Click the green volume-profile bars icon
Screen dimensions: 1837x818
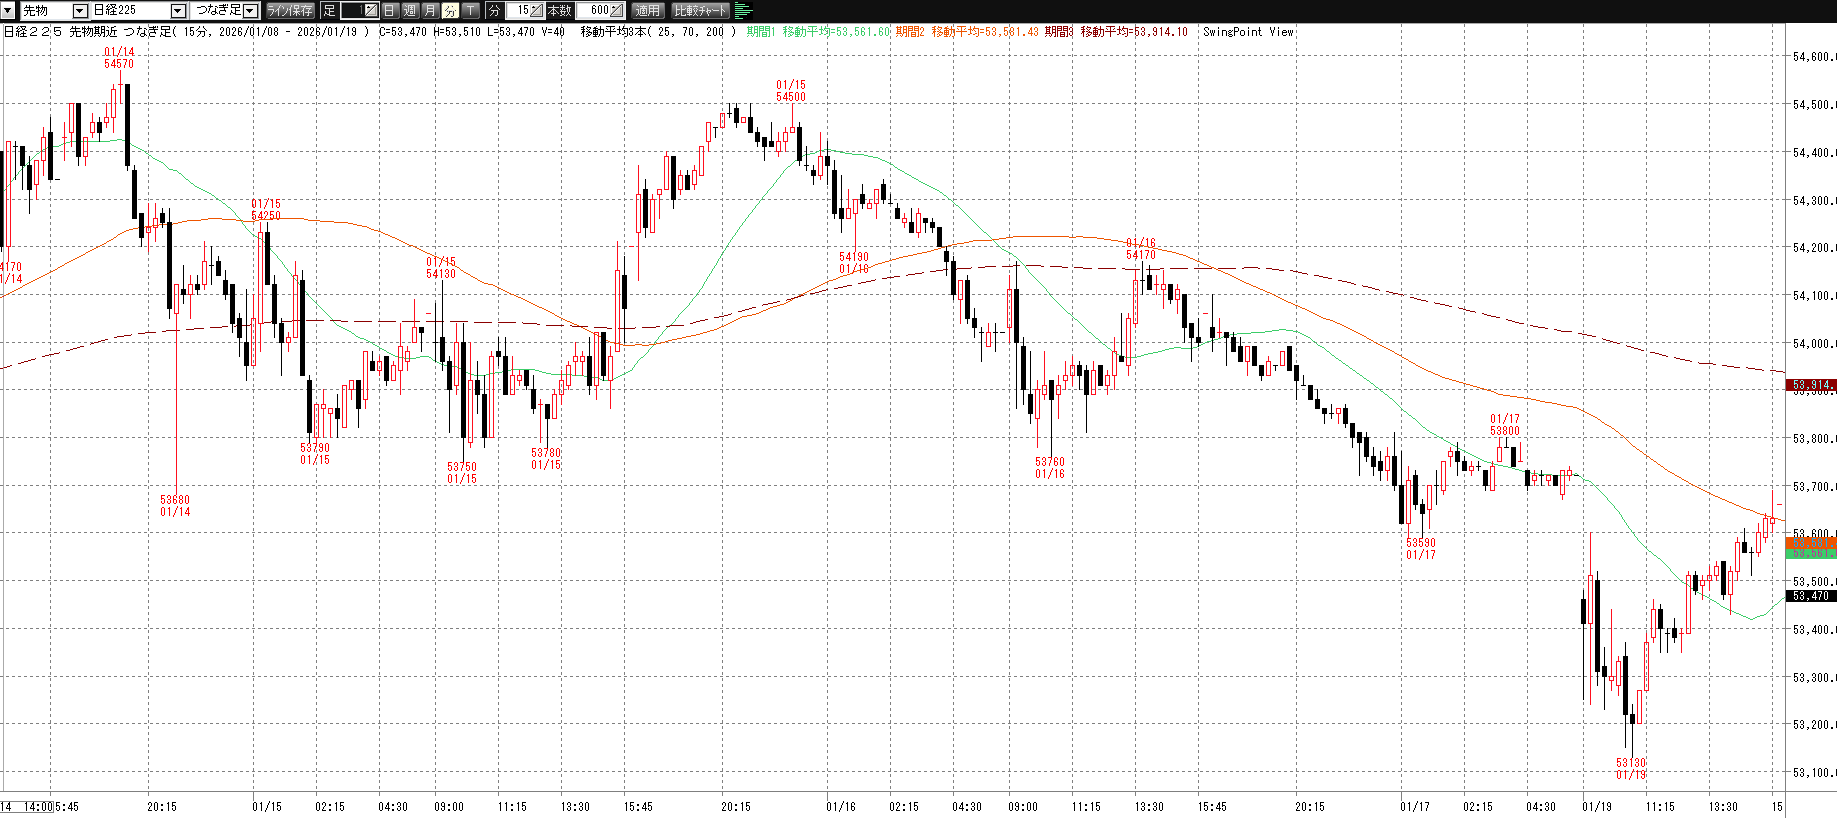(x=743, y=11)
